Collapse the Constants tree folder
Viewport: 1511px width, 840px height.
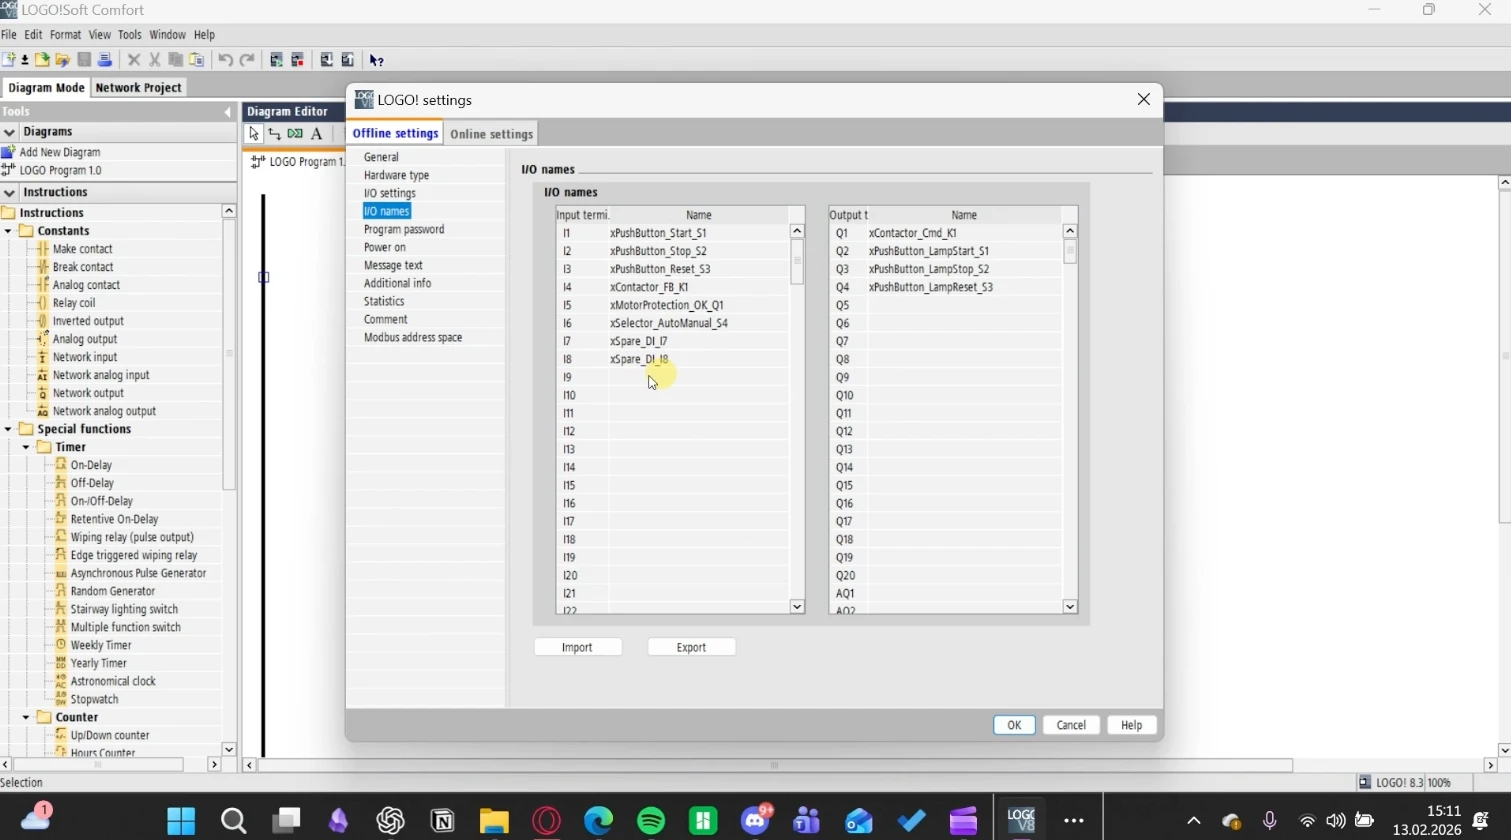click(8, 231)
